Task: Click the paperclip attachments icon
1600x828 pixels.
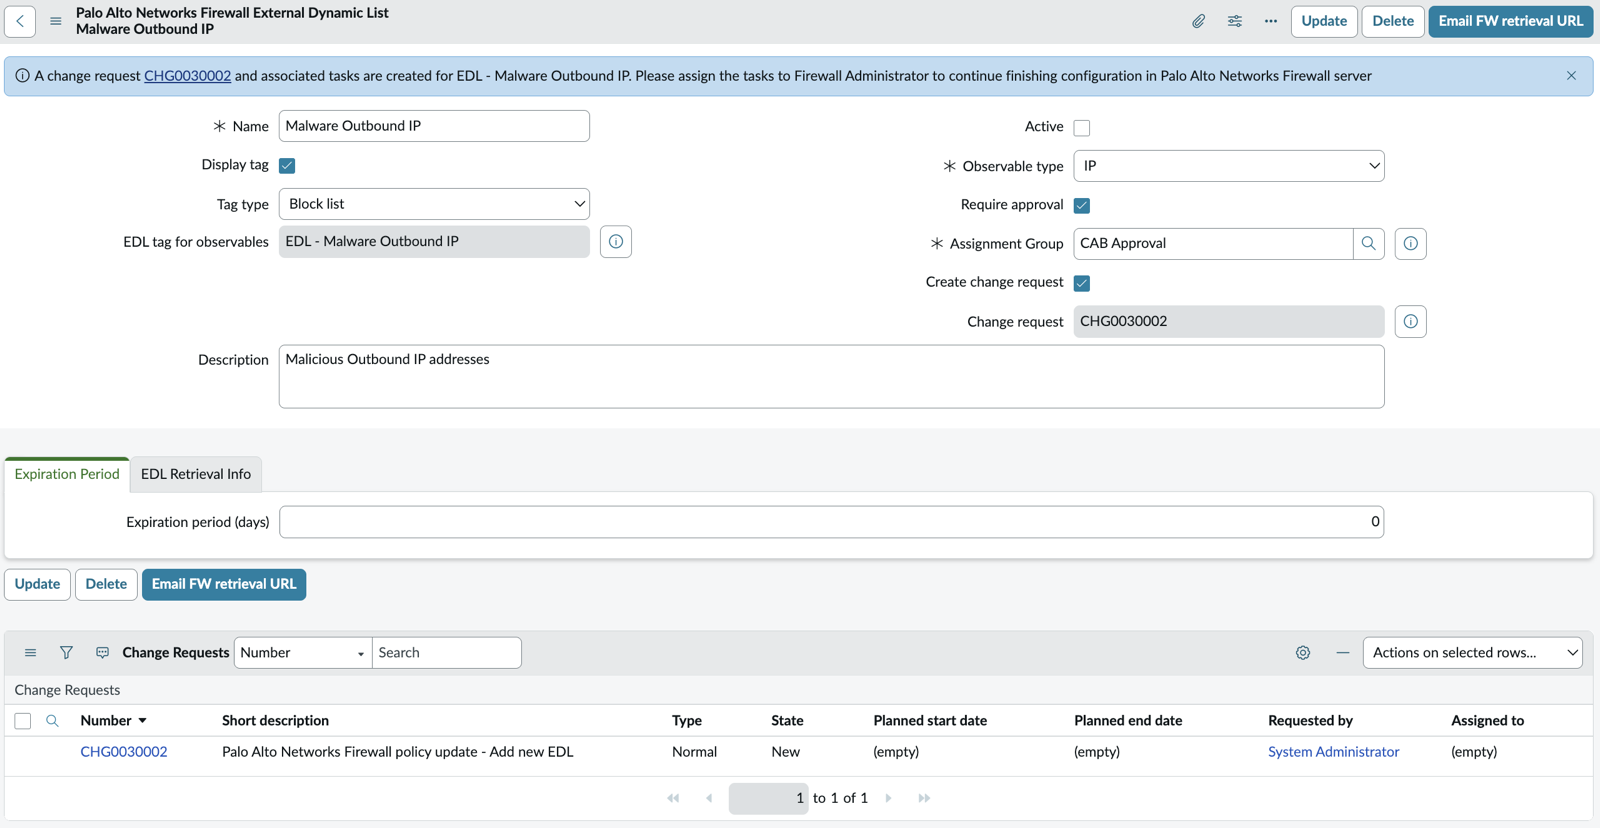Action: [1198, 21]
